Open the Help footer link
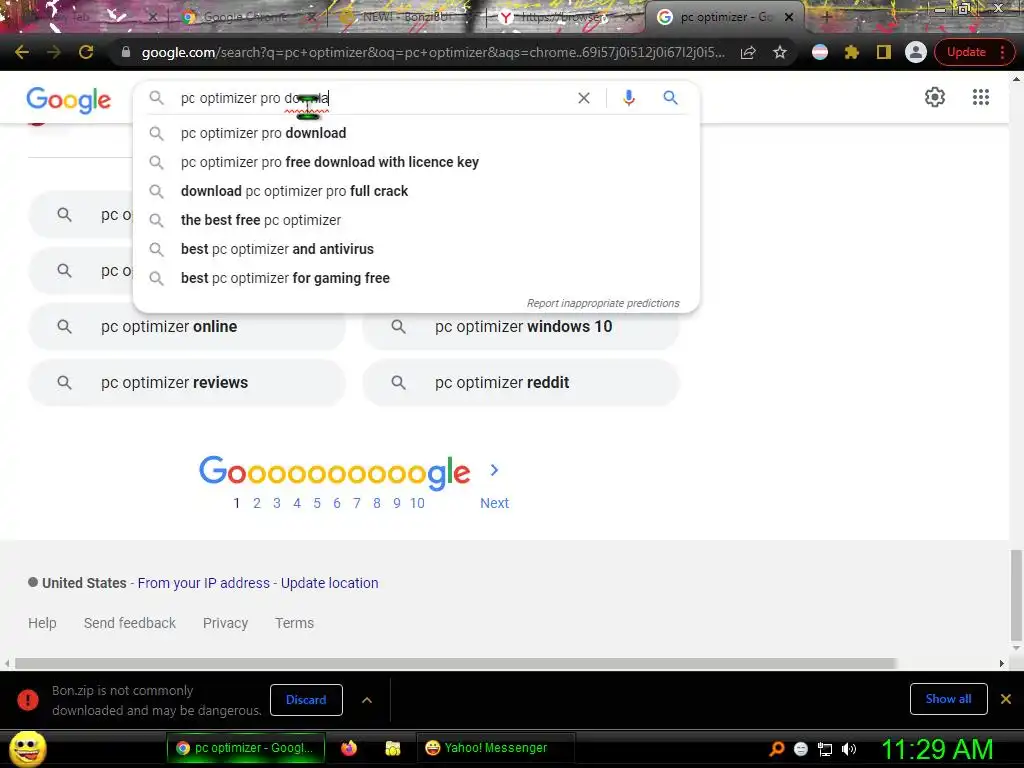The image size is (1024, 768). tap(42, 623)
